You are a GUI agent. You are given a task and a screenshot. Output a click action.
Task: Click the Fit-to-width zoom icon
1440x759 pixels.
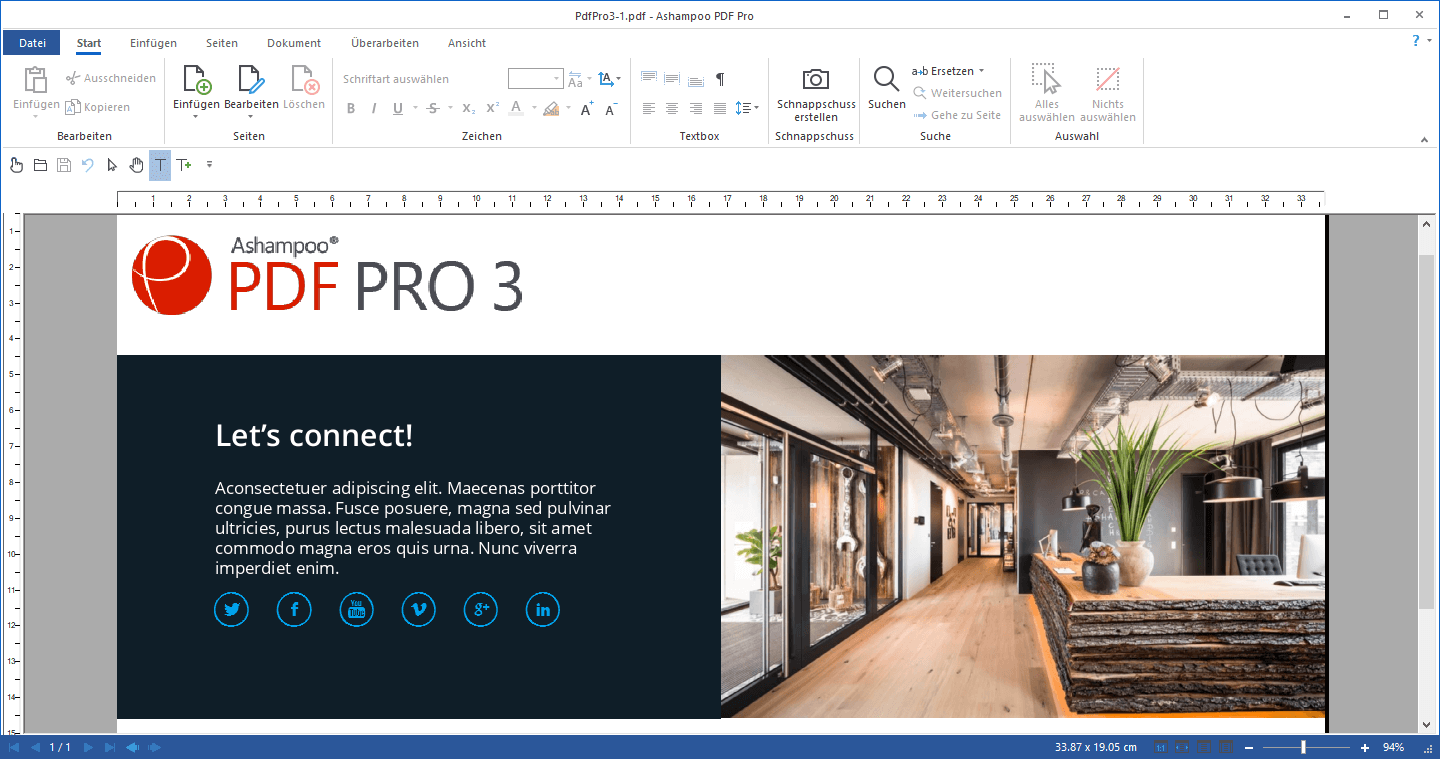(1183, 747)
